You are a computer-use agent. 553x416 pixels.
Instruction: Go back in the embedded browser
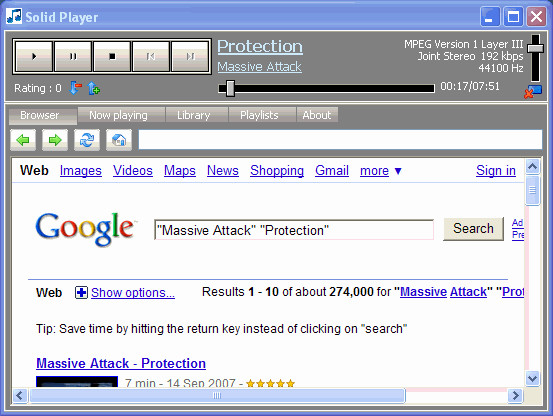[23, 140]
